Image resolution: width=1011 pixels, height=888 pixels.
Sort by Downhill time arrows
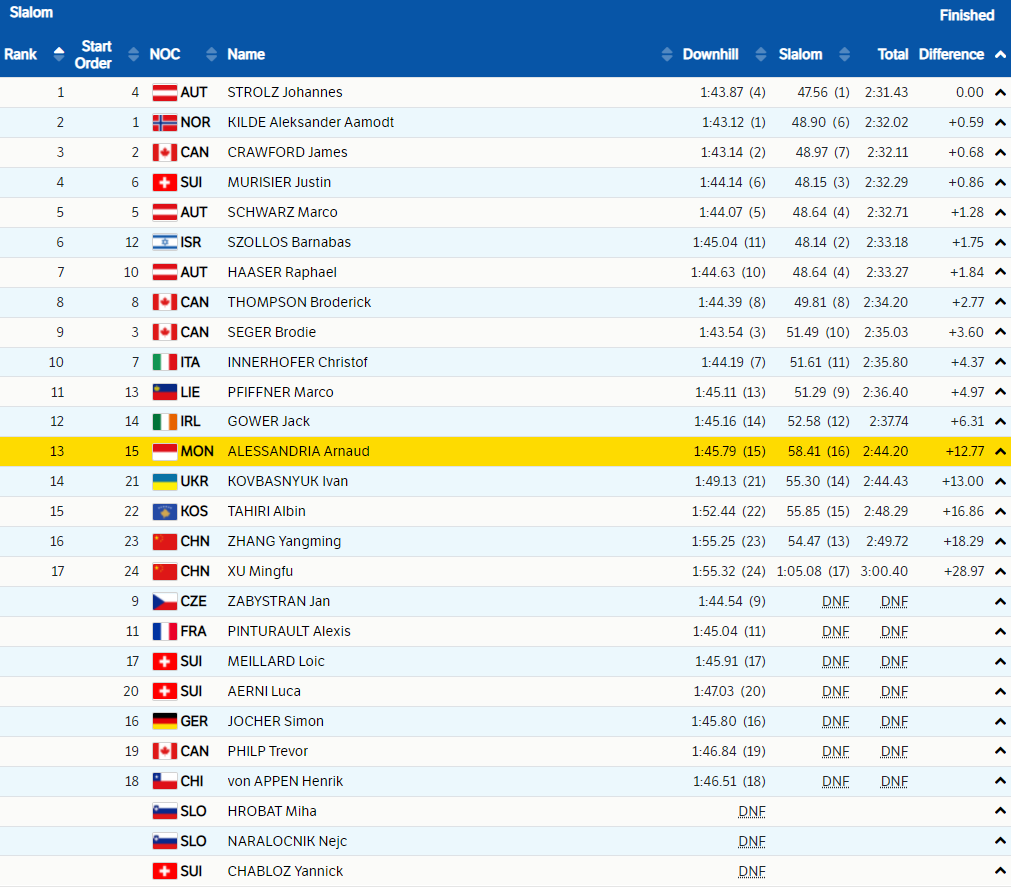click(760, 54)
